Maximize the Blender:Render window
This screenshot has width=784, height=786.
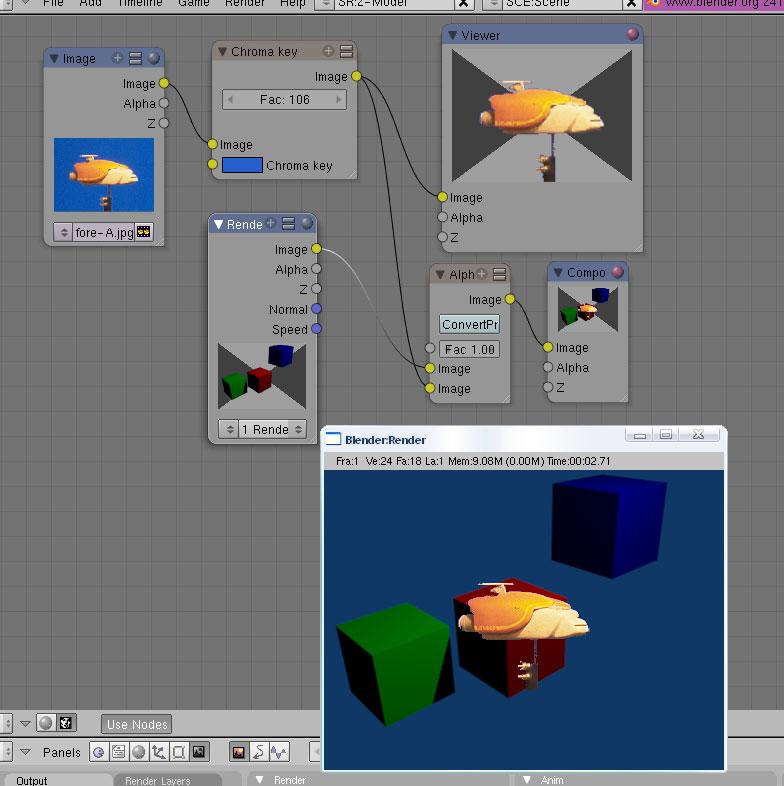(666, 435)
